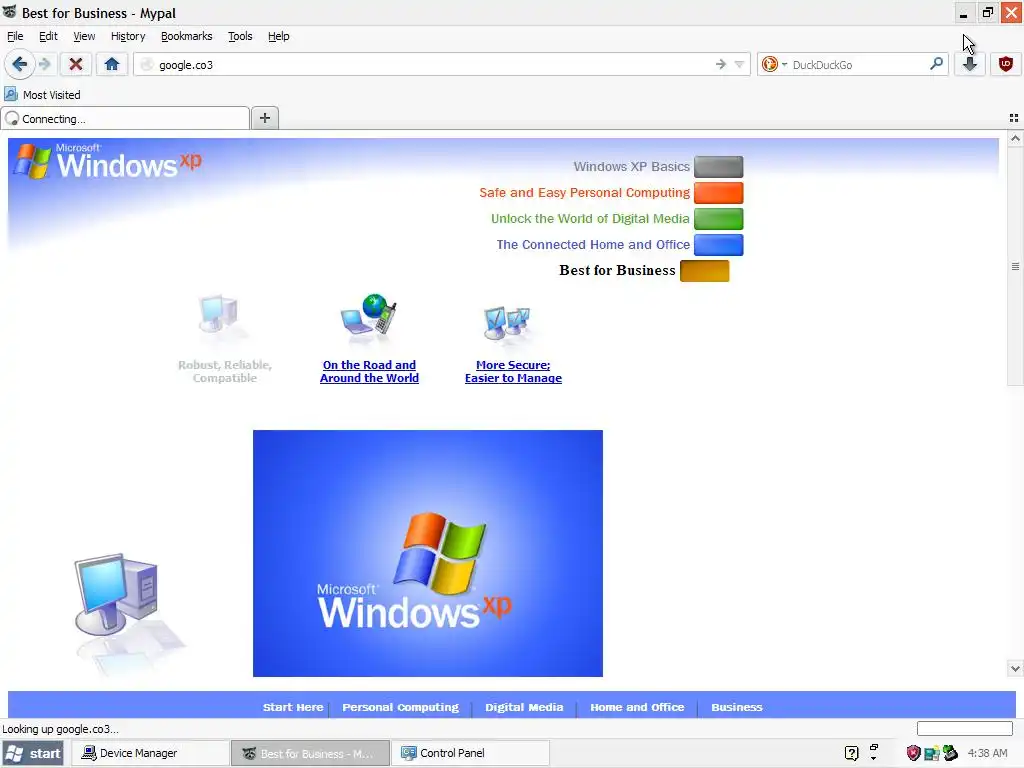Select Digital Media in bottom navigation
This screenshot has height=768, width=1024.
coord(524,707)
